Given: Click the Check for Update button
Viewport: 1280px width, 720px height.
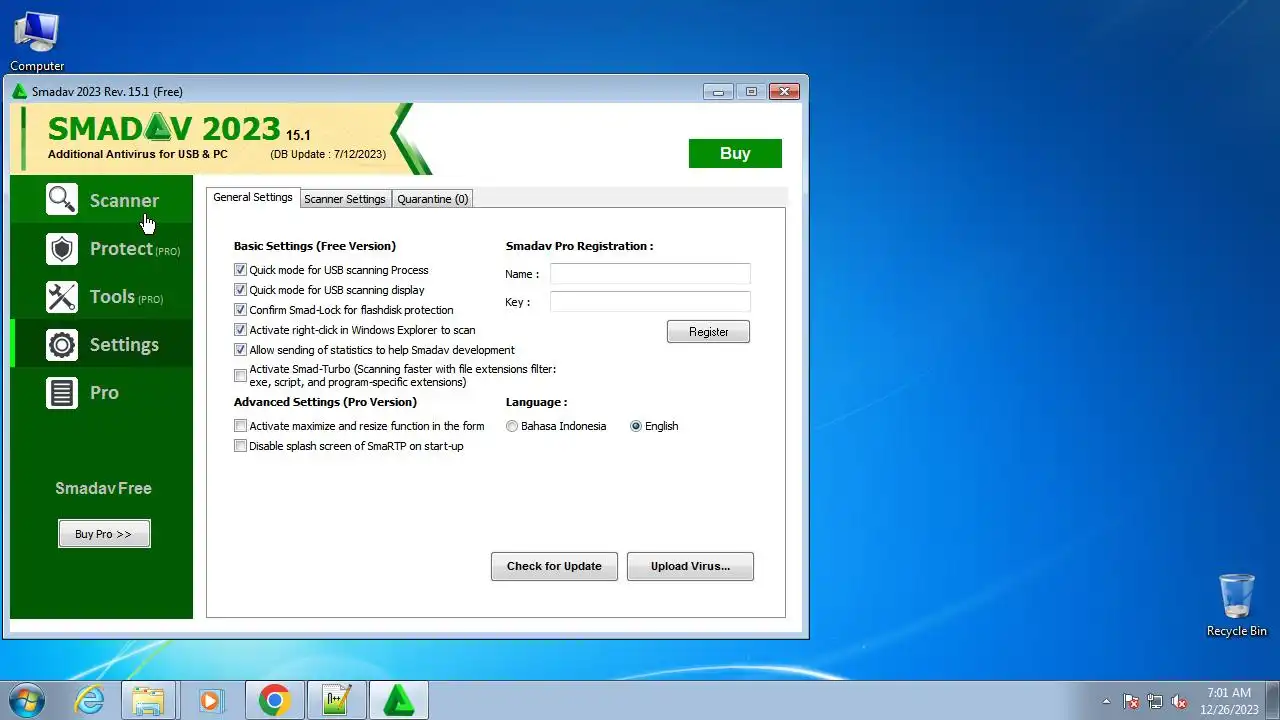Looking at the screenshot, I should pyautogui.click(x=554, y=566).
